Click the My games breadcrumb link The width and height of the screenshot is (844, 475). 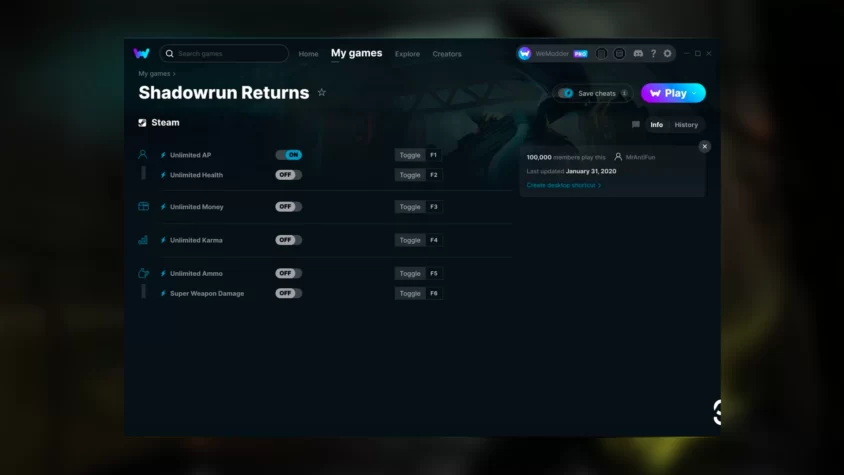(154, 74)
